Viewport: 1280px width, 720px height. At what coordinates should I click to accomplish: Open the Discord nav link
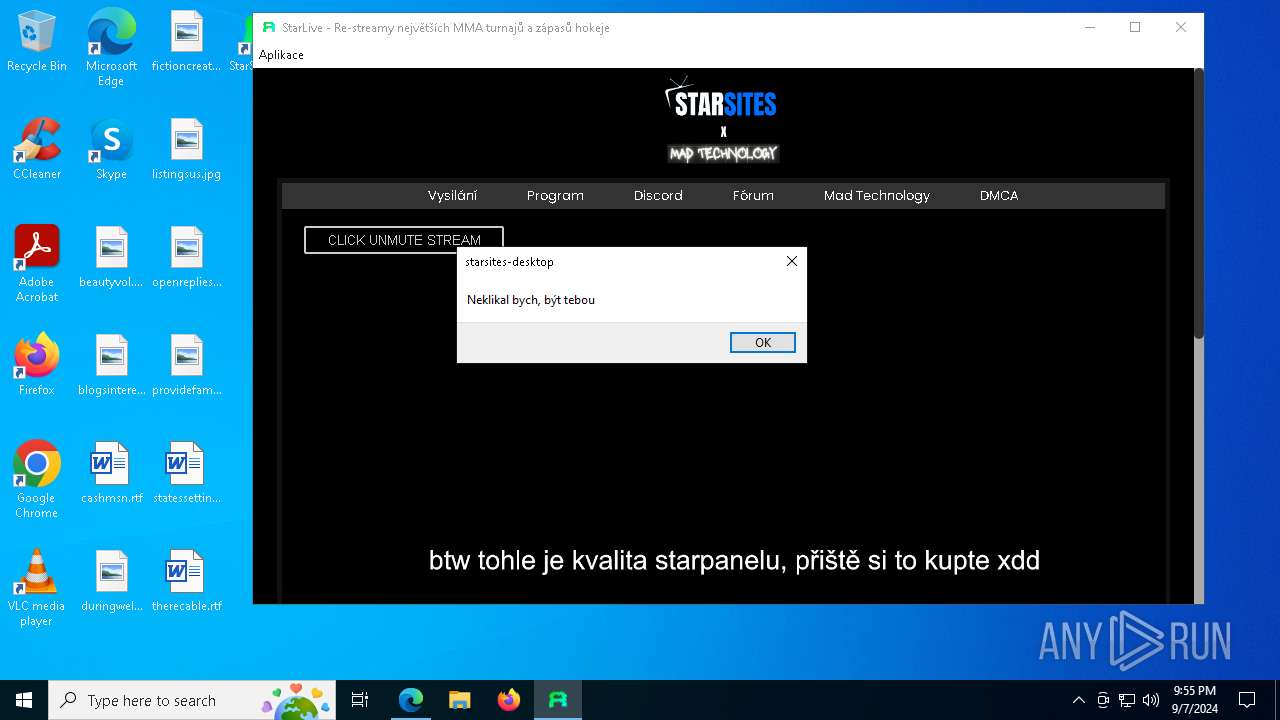point(658,196)
